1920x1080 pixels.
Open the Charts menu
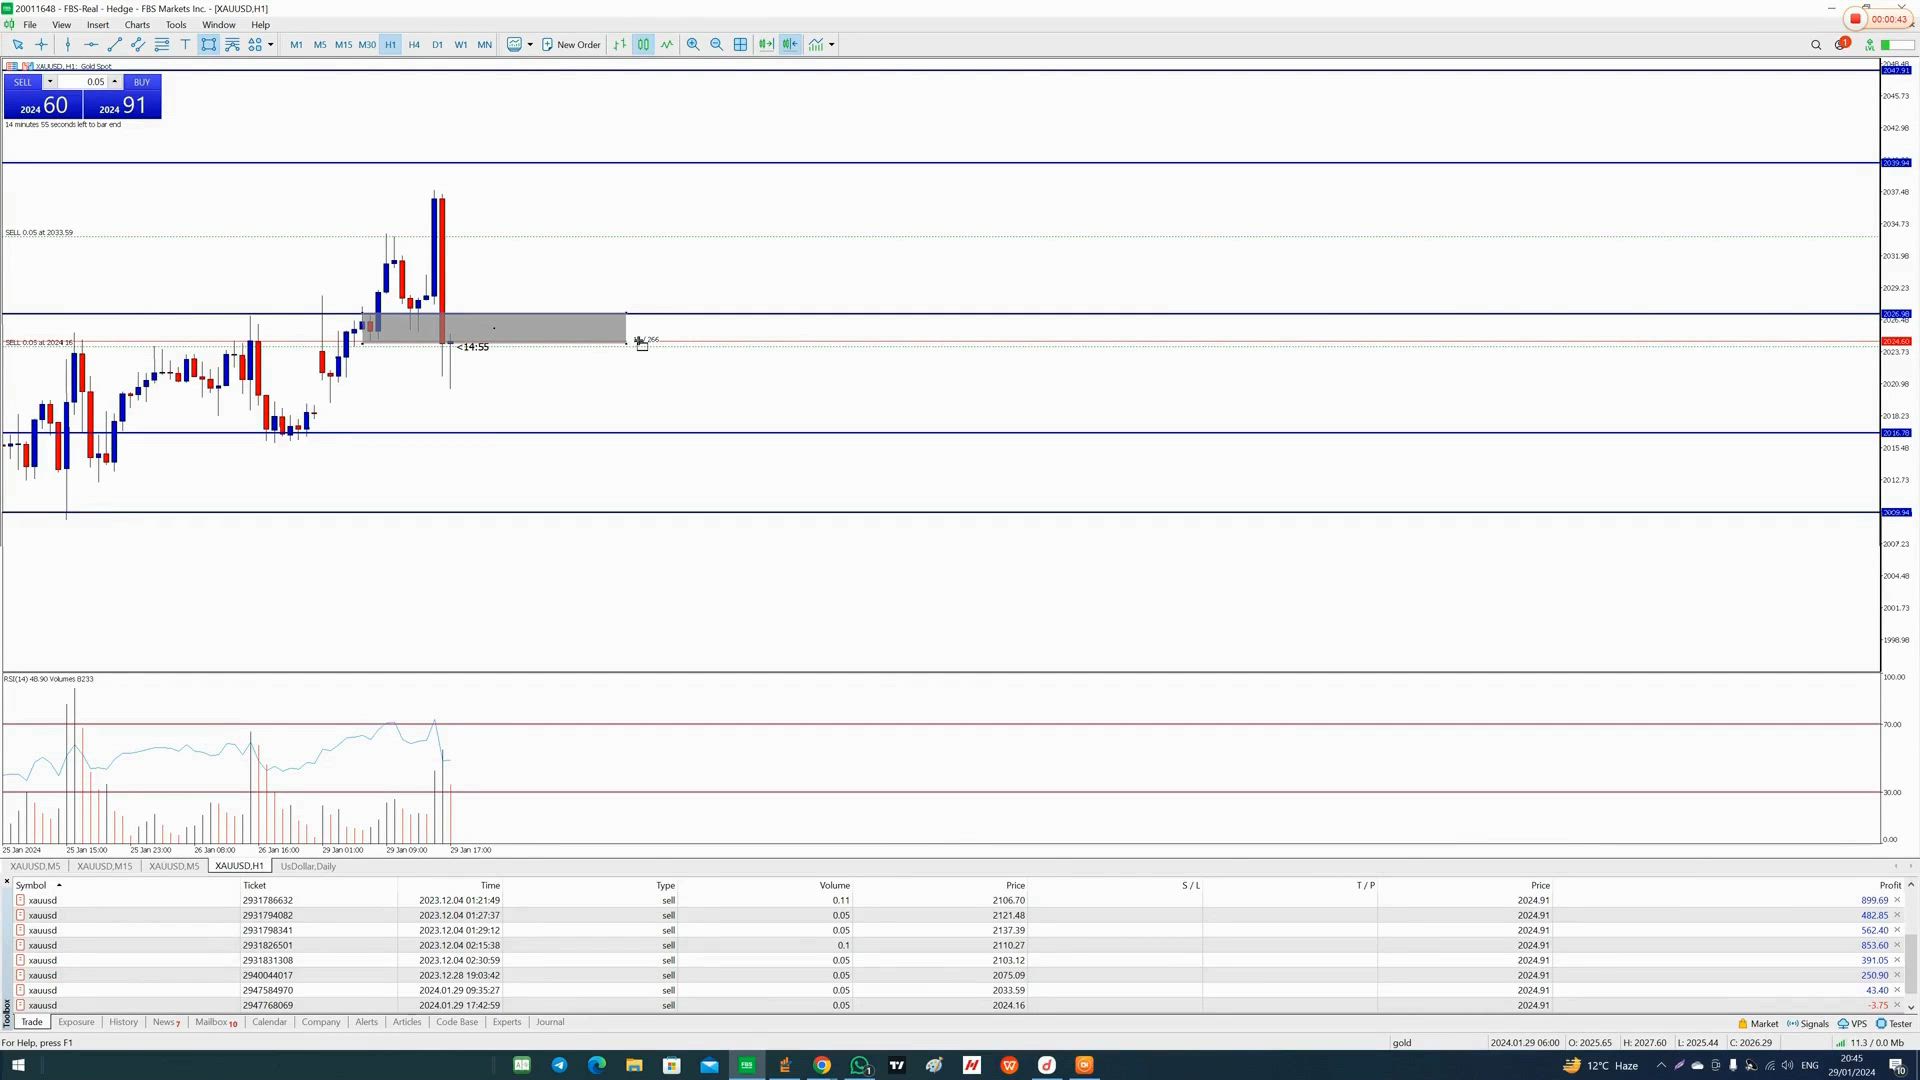[x=137, y=24]
